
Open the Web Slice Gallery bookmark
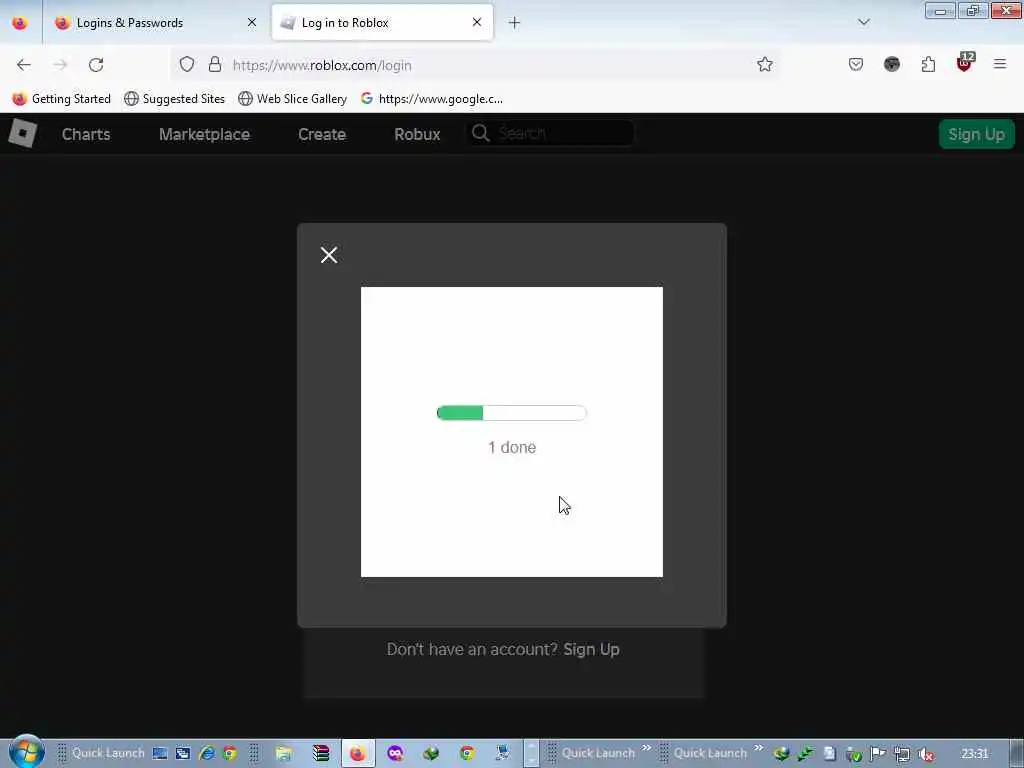(293, 99)
